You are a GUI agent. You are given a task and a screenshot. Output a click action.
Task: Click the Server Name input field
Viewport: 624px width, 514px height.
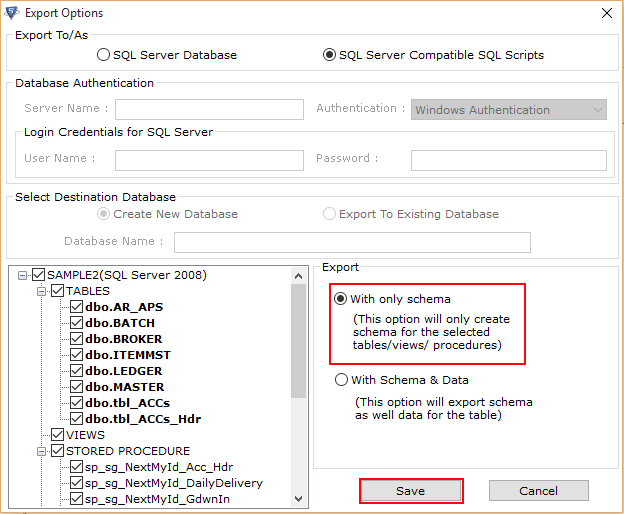click(209, 110)
